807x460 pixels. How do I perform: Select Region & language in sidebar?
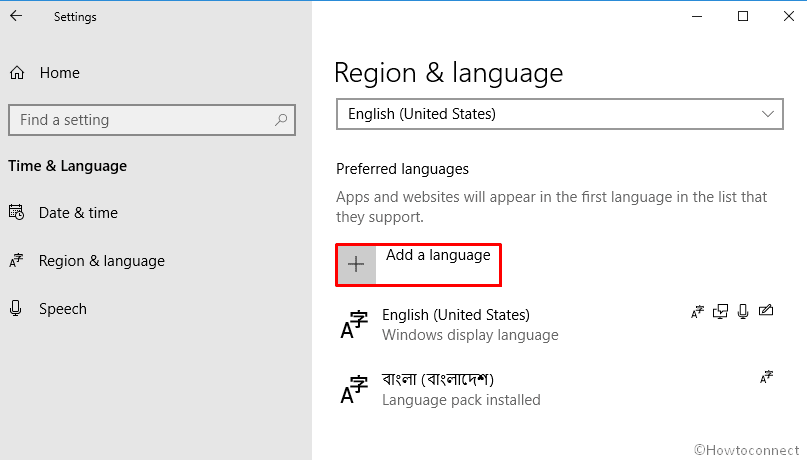click(x=102, y=261)
